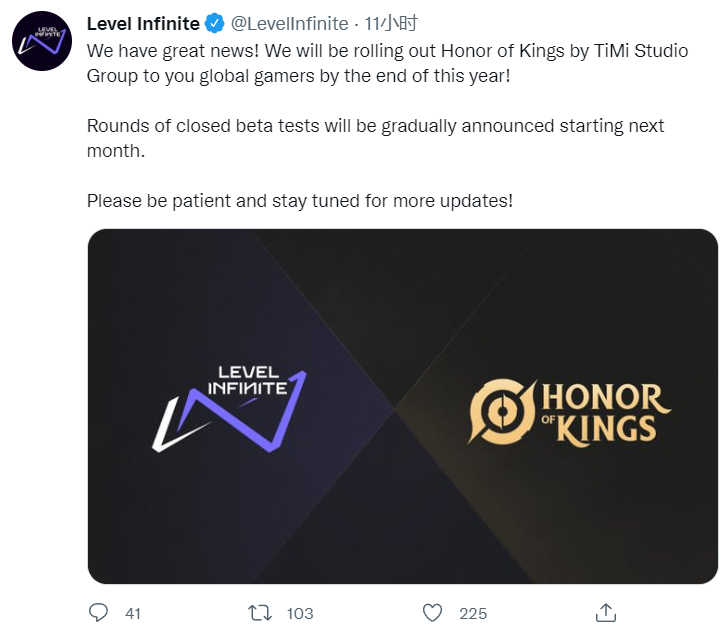728x630 pixels.
Task: Click the HONOR OF KINGS wordmark in image
Action: click(x=607, y=411)
